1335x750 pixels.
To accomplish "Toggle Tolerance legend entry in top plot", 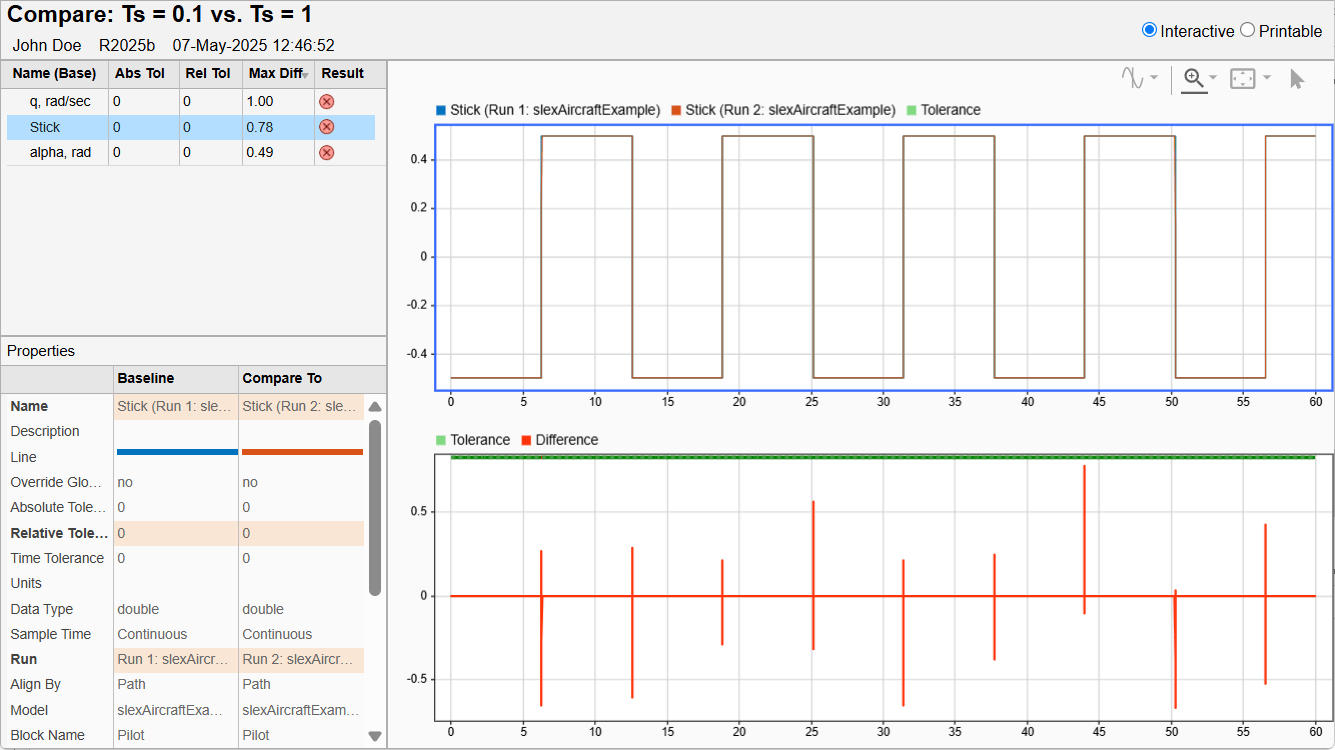I will click(x=943, y=110).
